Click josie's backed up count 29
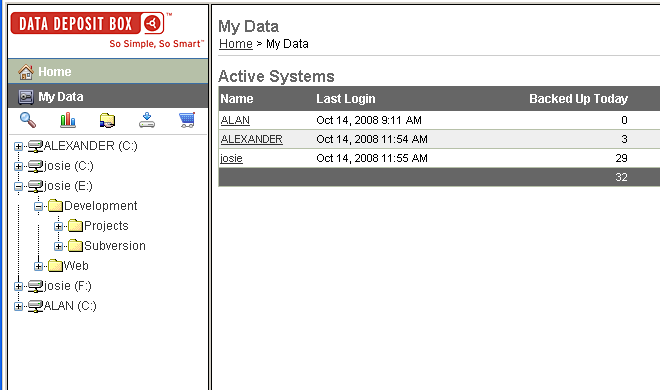Screen dimensions: 662x390 [621, 158]
